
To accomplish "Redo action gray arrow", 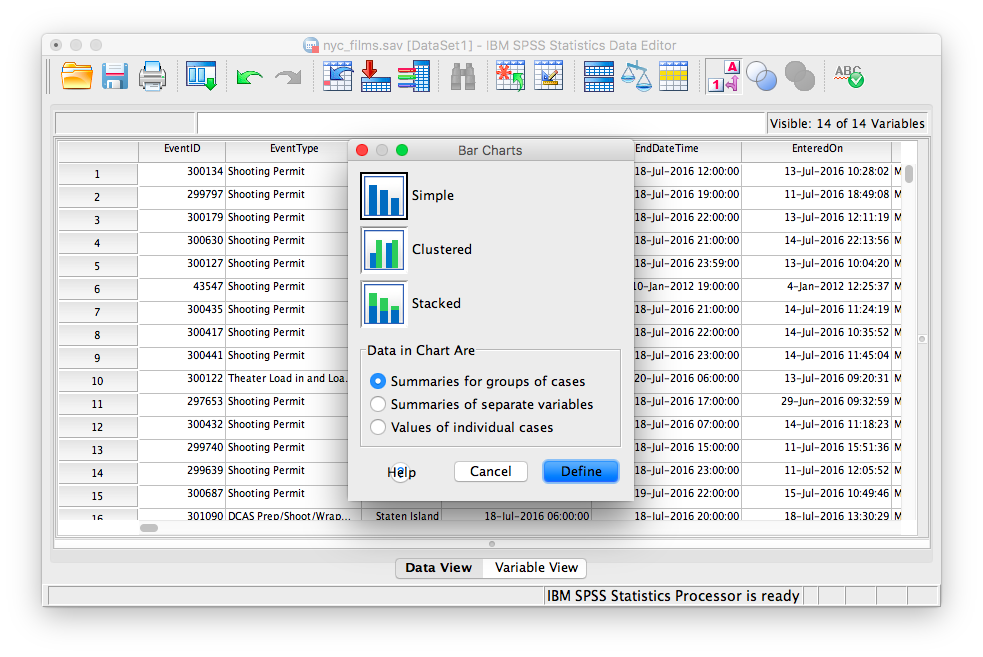I will tap(288, 77).
